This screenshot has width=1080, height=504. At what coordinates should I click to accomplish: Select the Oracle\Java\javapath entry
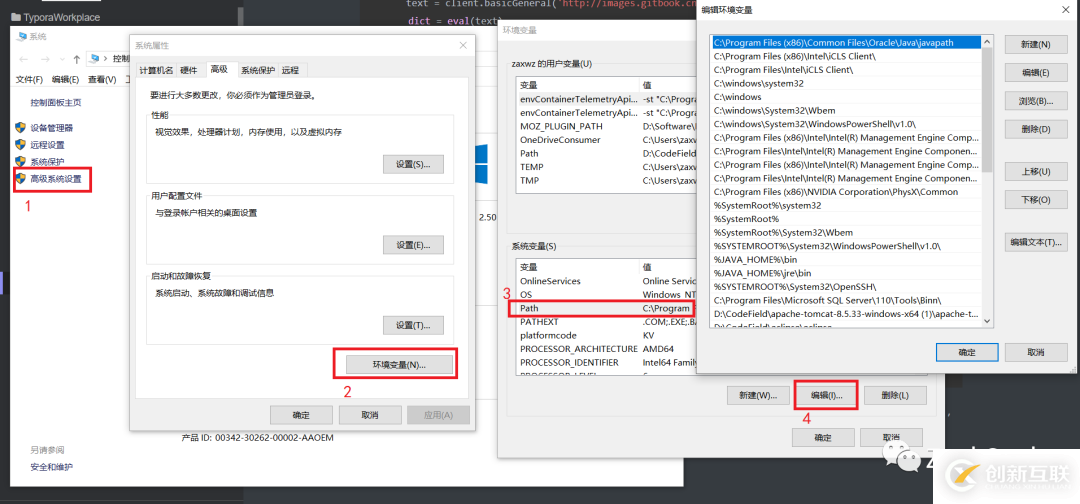846,43
